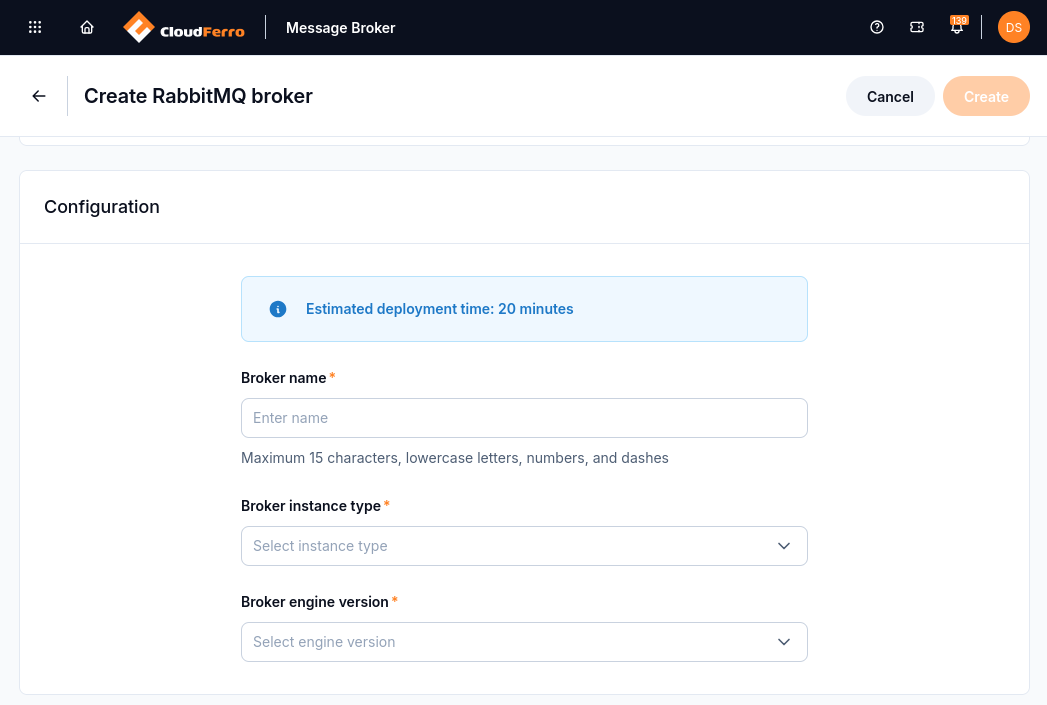Click the Create button
The image size is (1047, 705).
[x=986, y=96]
